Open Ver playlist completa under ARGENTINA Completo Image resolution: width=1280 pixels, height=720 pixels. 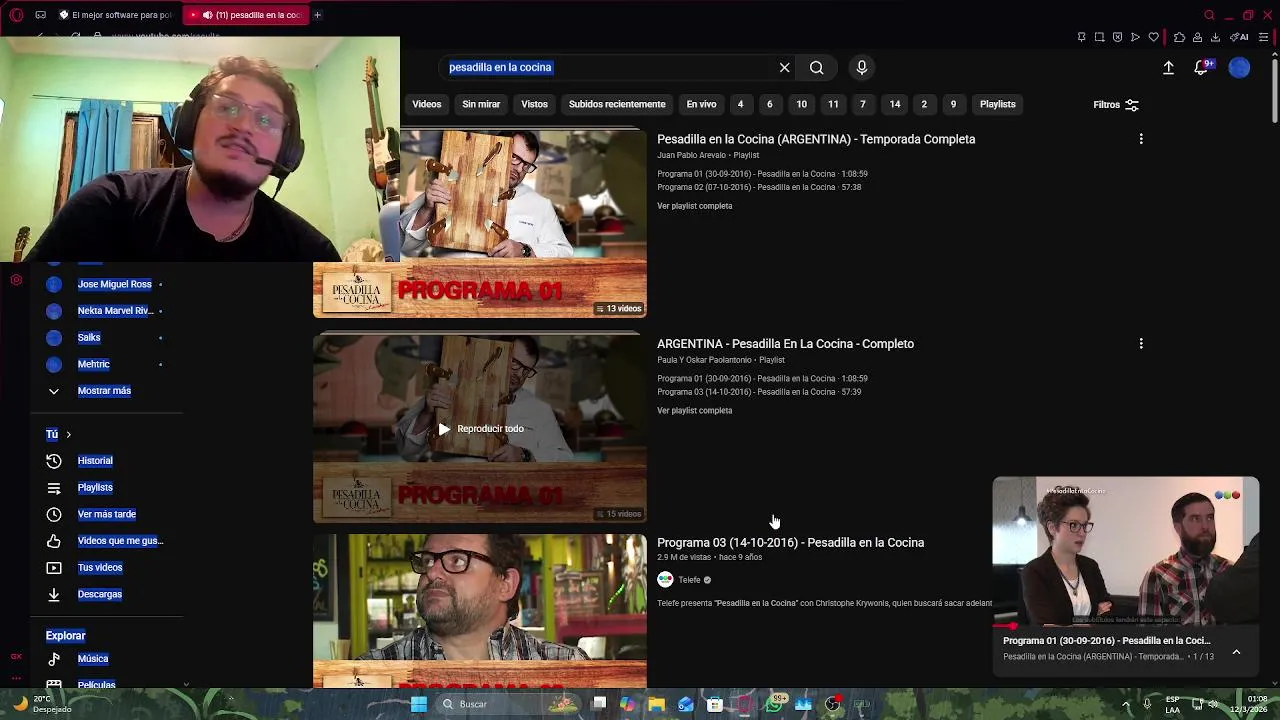(695, 411)
